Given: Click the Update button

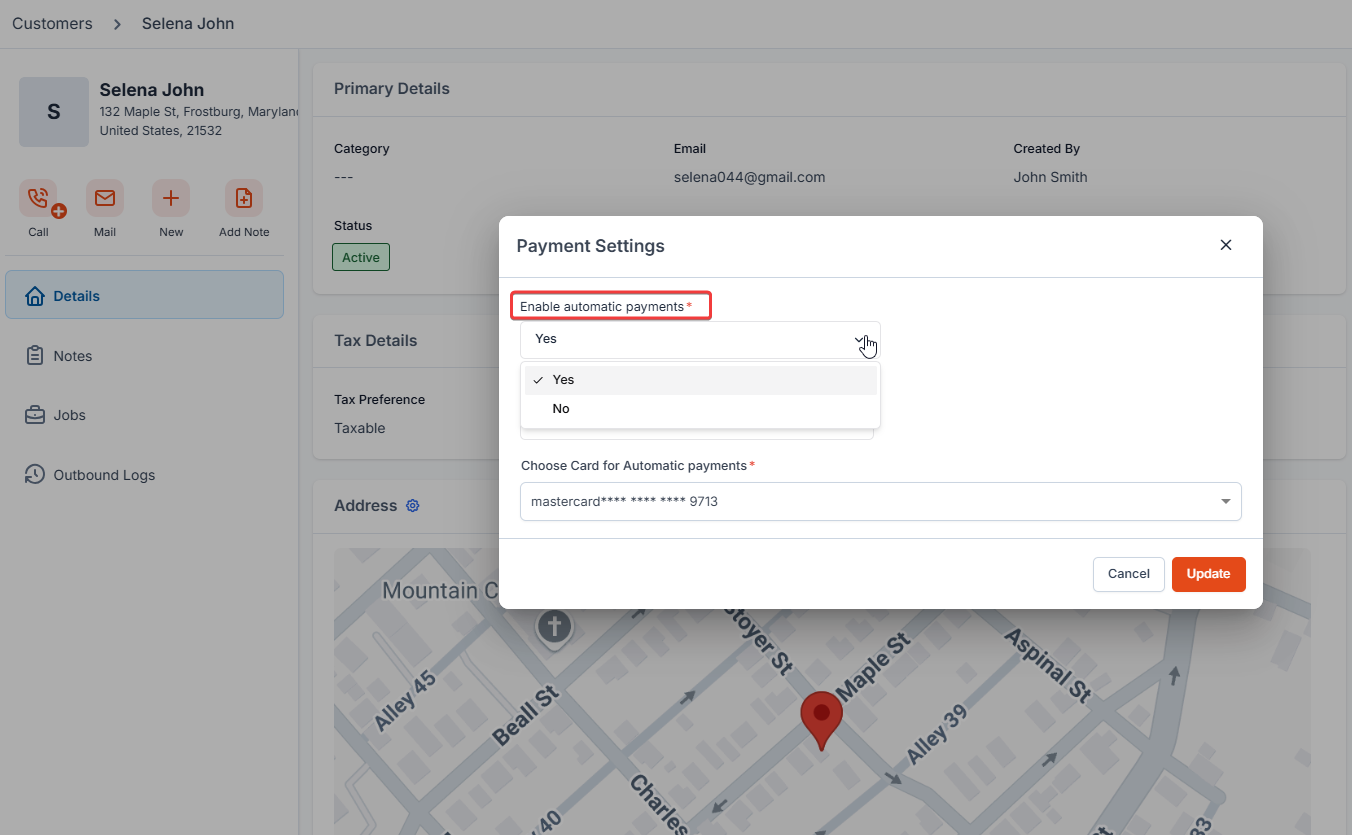Looking at the screenshot, I should 1209,574.
